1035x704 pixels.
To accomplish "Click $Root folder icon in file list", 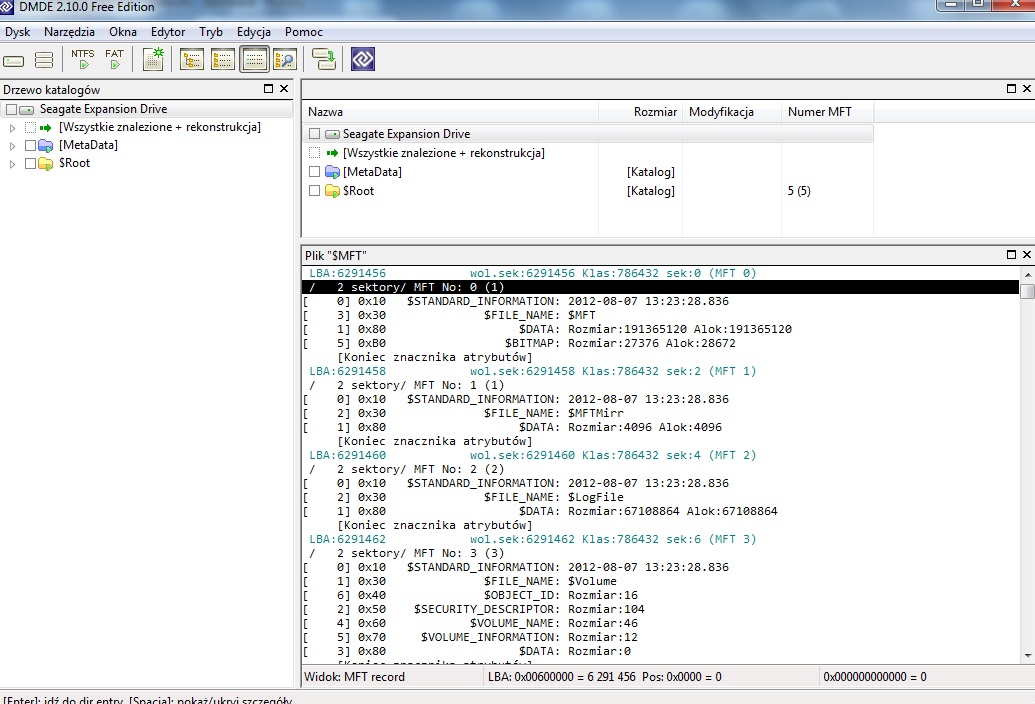I will click(x=332, y=191).
